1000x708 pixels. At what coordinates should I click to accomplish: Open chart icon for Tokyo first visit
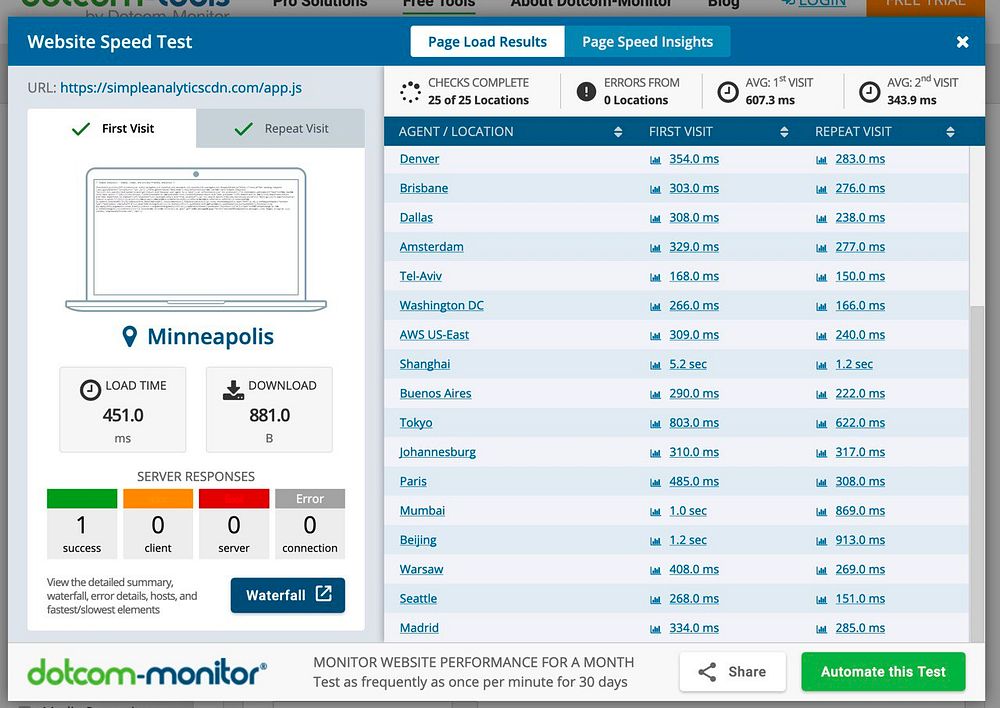(655, 424)
